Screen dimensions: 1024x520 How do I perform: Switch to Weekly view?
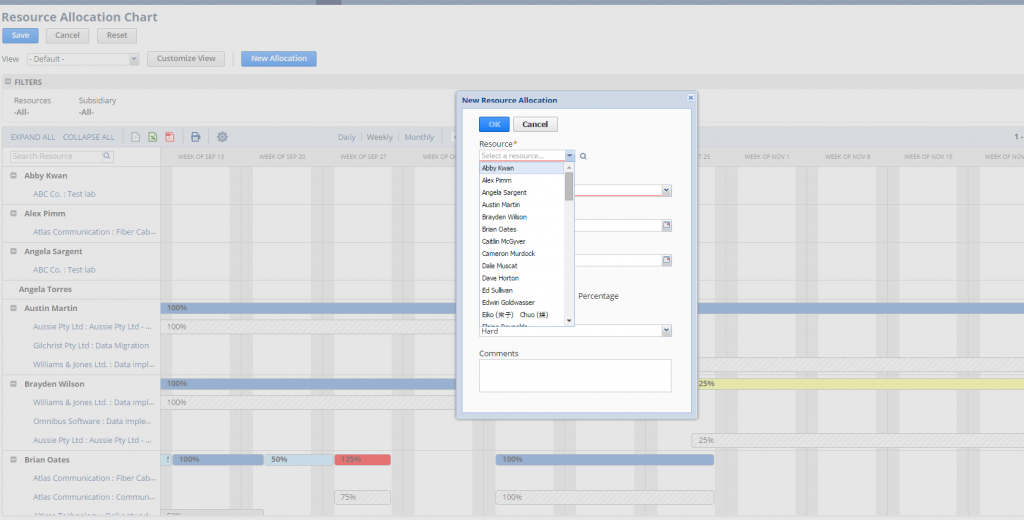coord(379,137)
